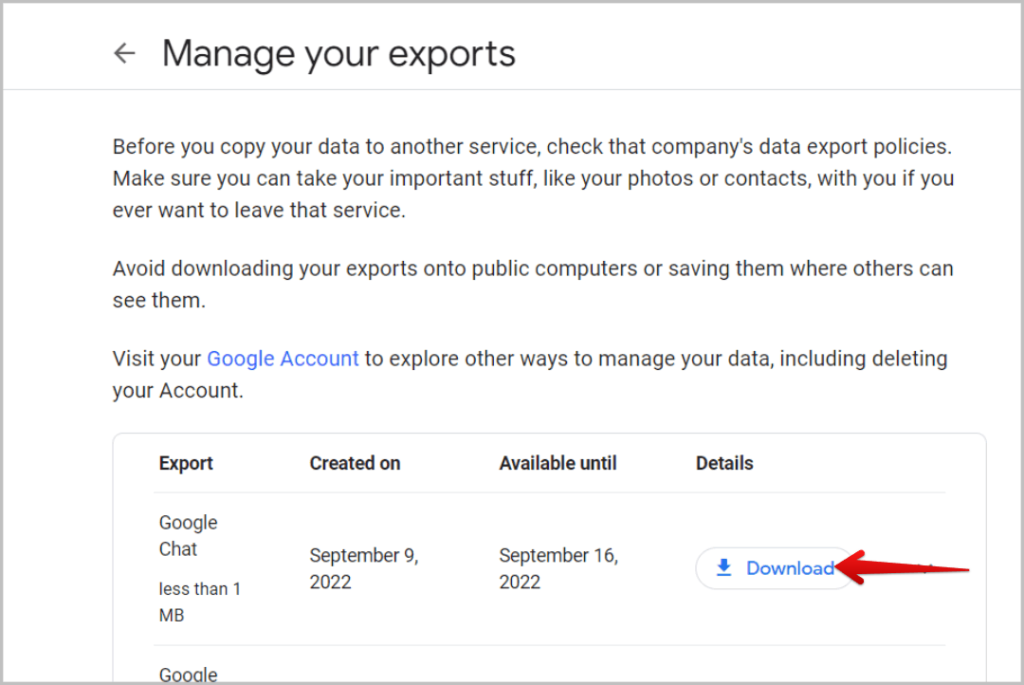Download the Google Chat export
The height and width of the screenshot is (685, 1024).
pyautogui.click(x=775, y=568)
